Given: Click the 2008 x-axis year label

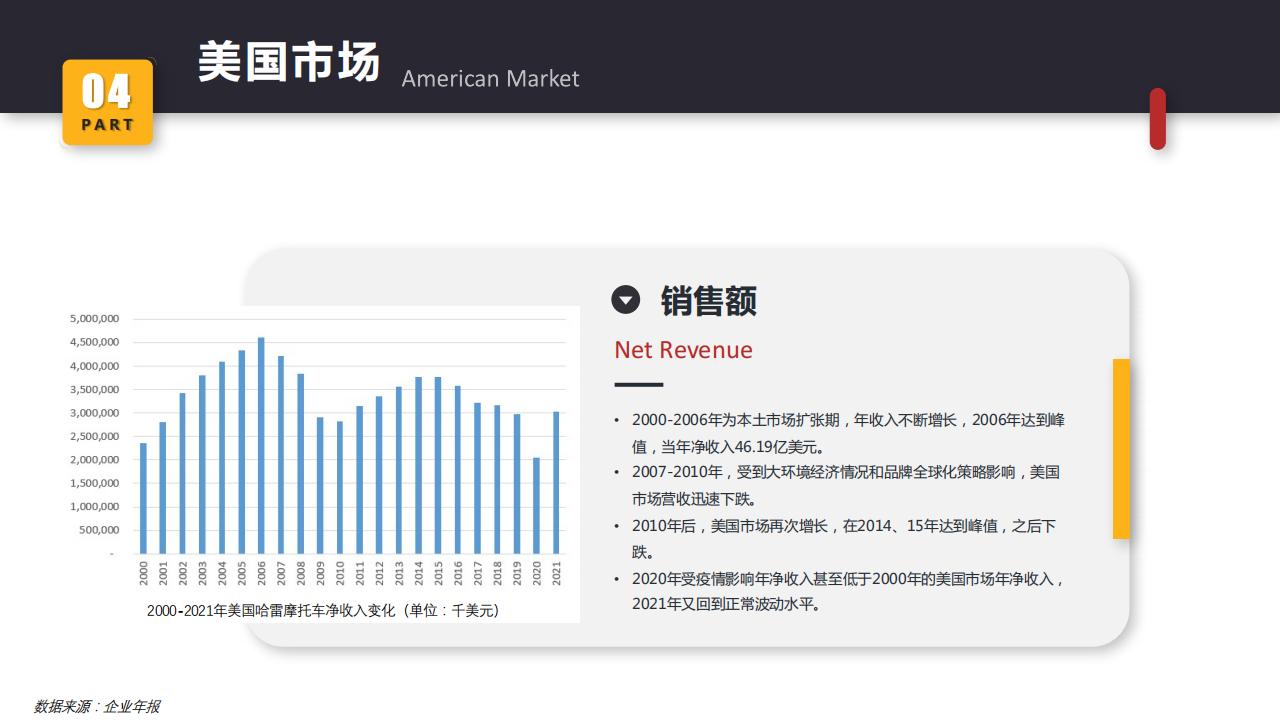Looking at the screenshot, I should coord(300,573).
